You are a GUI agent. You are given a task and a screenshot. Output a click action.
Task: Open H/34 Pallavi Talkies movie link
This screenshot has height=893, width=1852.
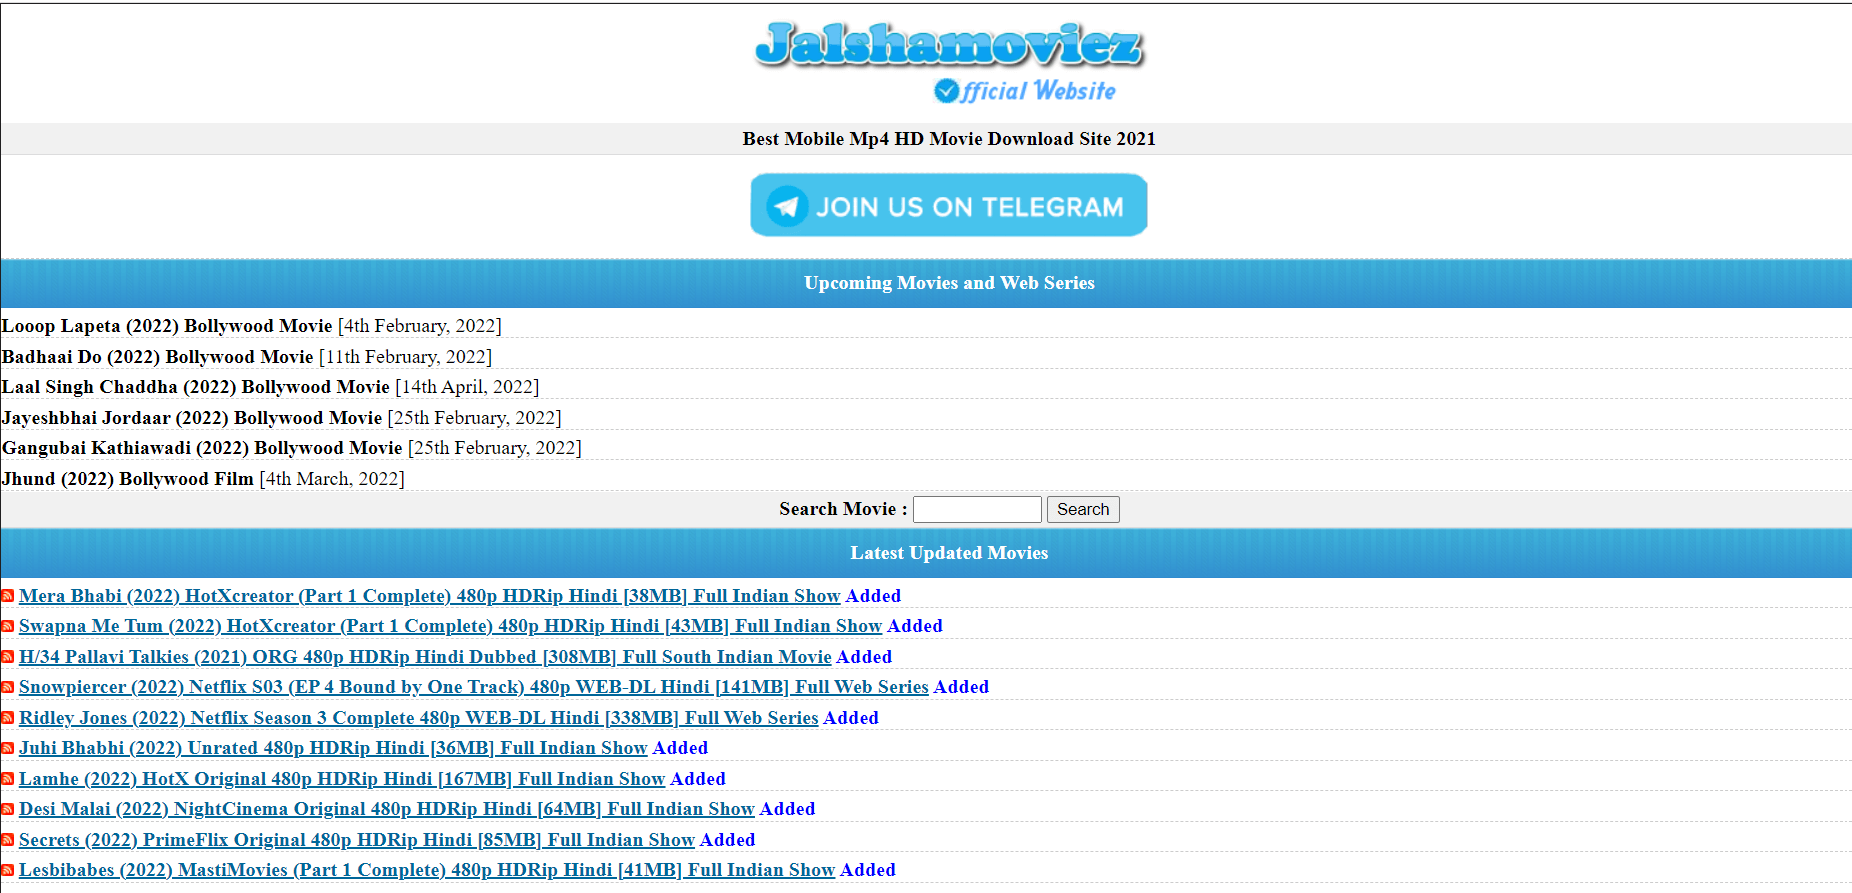(x=425, y=657)
